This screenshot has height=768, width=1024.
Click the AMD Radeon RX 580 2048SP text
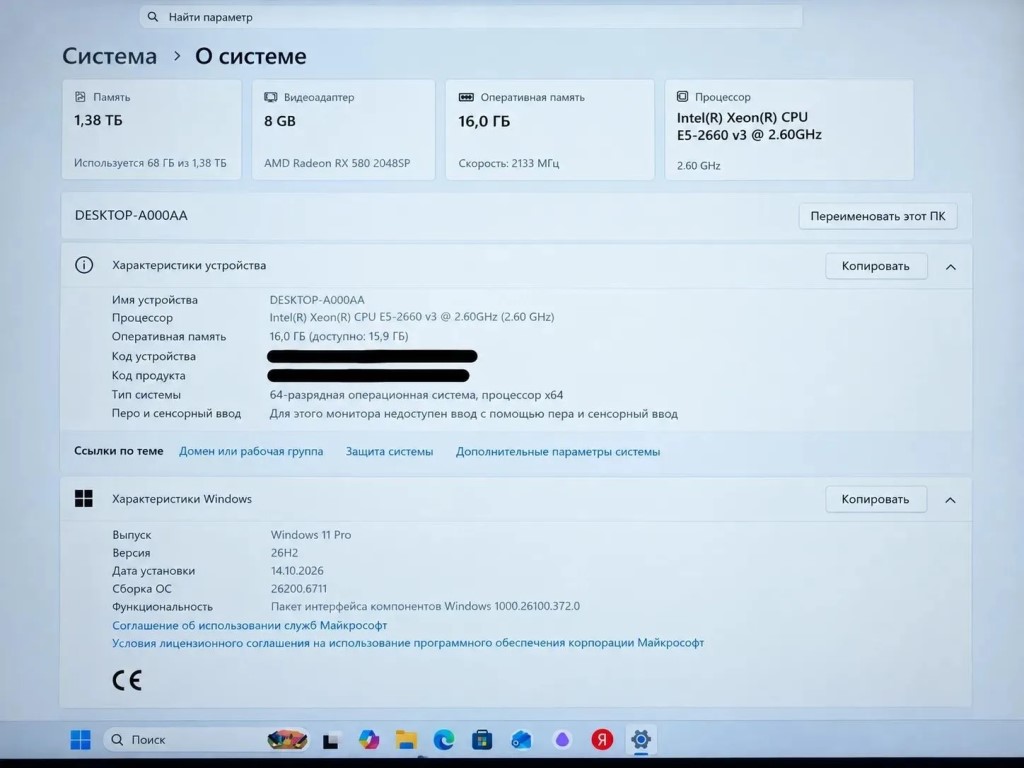337,163
